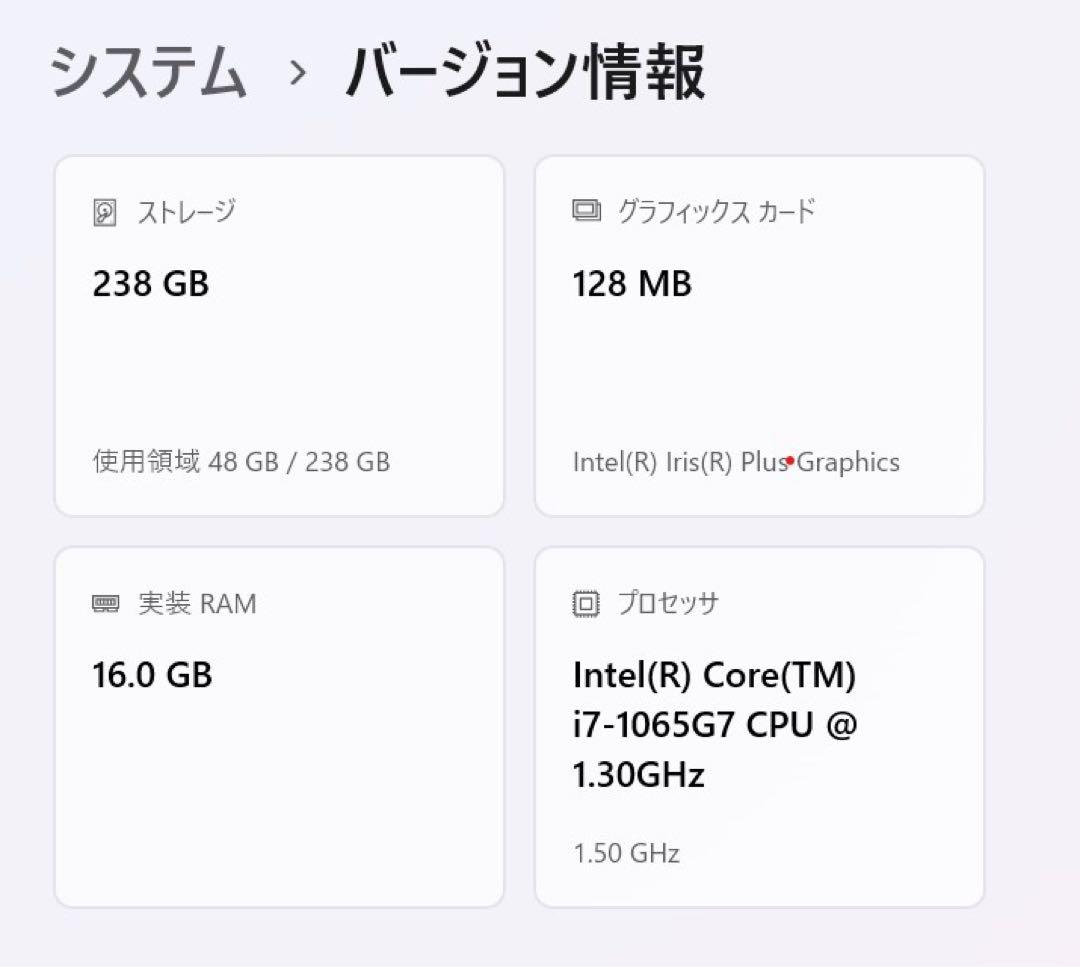Image resolution: width=1080 pixels, height=967 pixels.
Task: Click the graphics card monitor icon
Action: coord(585,210)
